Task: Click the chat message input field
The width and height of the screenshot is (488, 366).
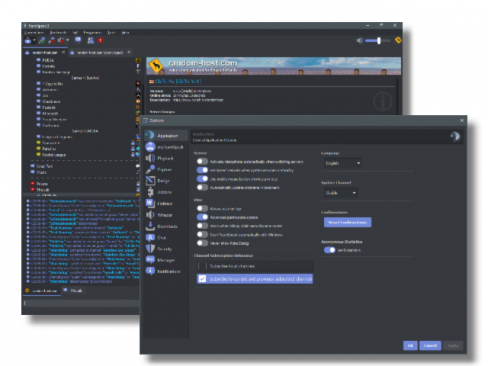Action: [x=81, y=303]
